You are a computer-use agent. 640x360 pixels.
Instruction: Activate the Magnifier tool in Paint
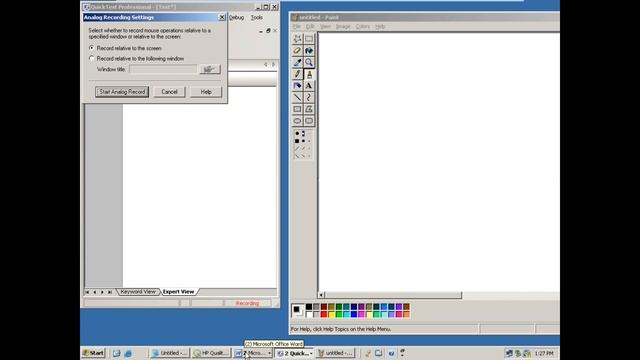tap(309, 62)
